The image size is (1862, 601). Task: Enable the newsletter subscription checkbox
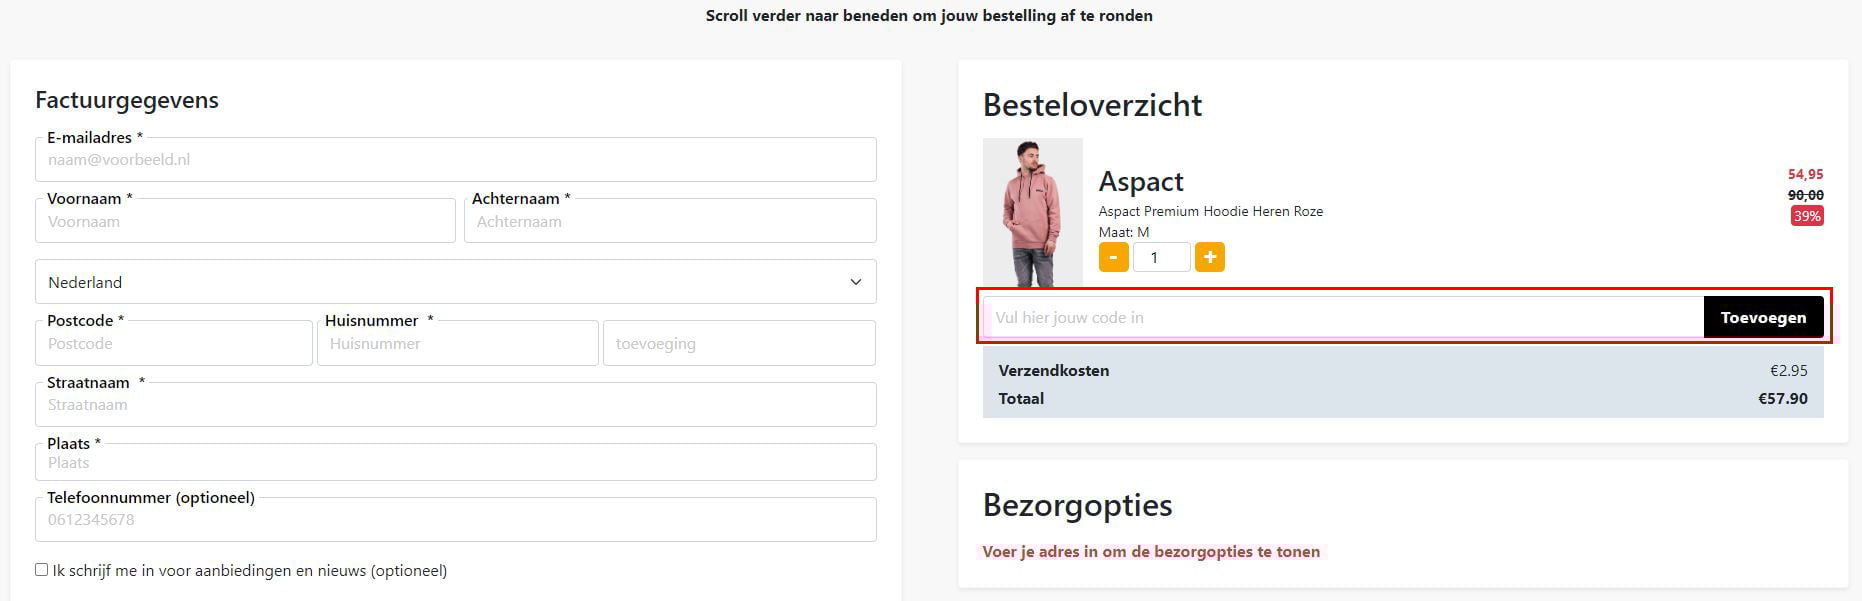pyautogui.click(x=40, y=569)
